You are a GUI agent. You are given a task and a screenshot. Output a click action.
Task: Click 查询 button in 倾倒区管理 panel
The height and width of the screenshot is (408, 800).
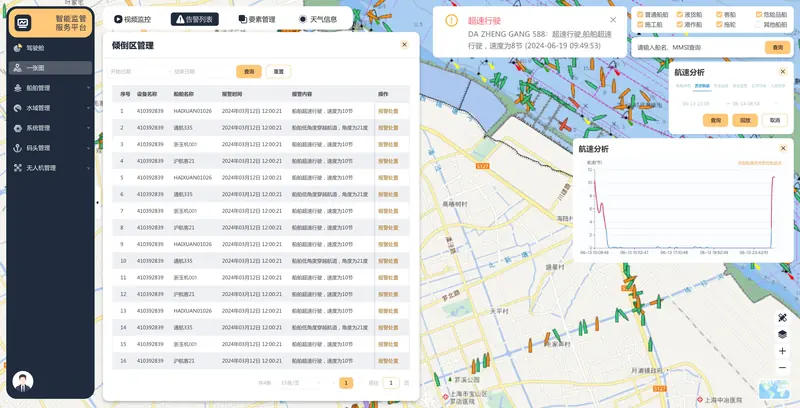pyautogui.click(x=249, y=71)
